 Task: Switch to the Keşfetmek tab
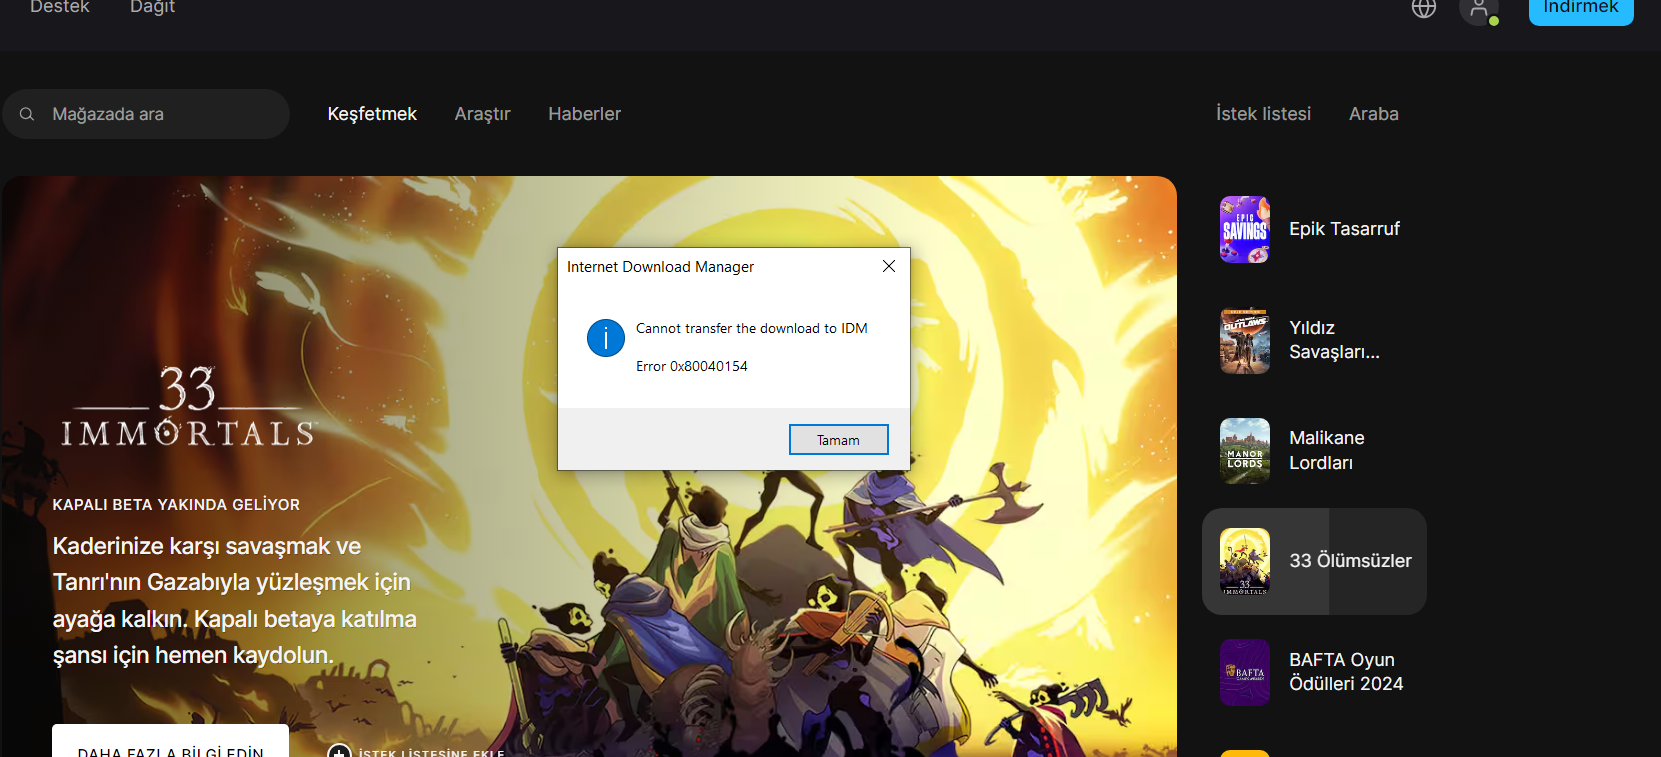point(372,114)
